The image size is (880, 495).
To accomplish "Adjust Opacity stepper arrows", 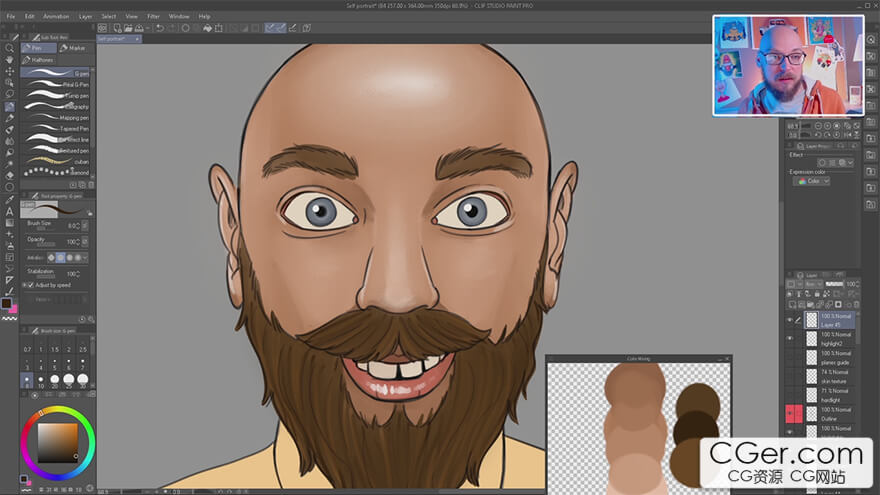I will tap(77, 242).
